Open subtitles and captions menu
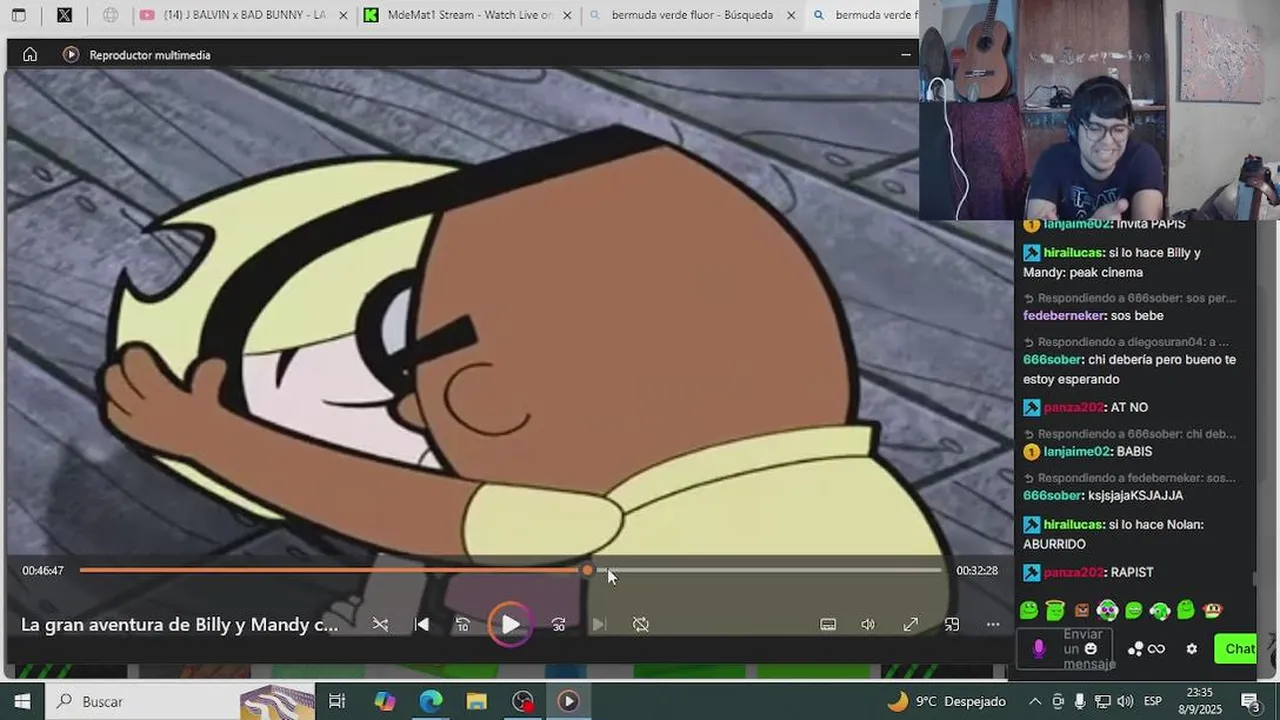 [828, 624]
